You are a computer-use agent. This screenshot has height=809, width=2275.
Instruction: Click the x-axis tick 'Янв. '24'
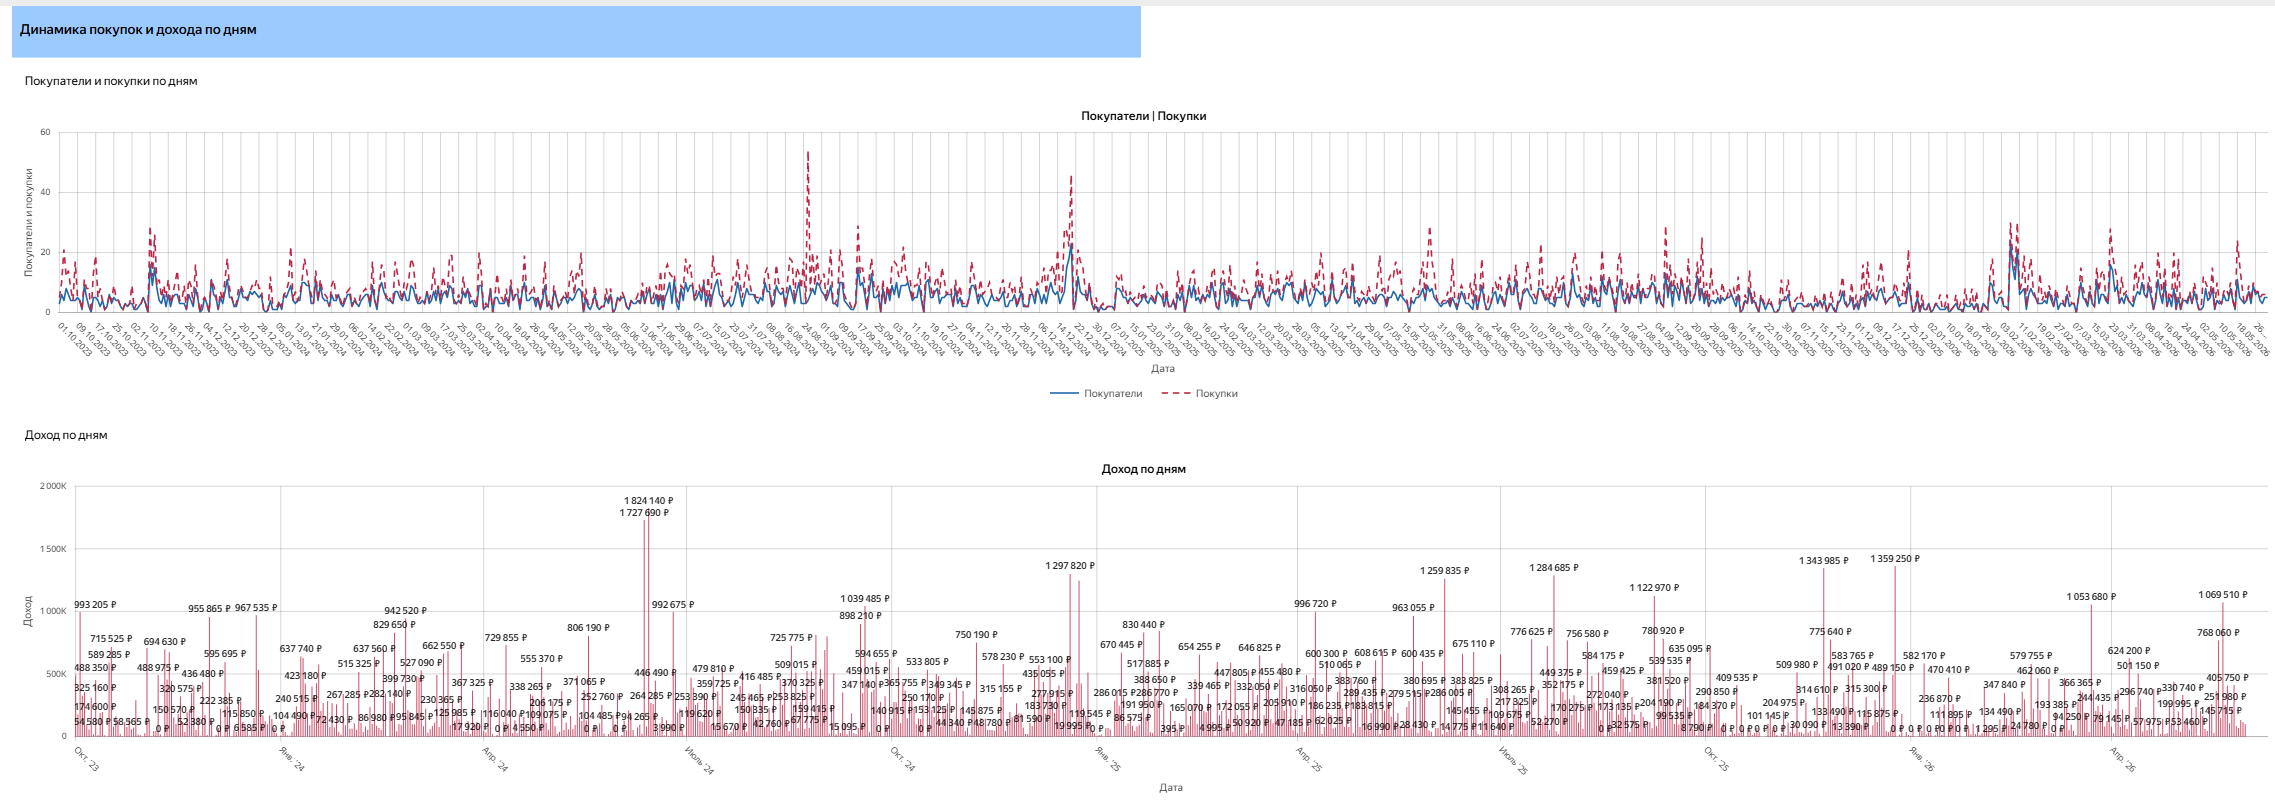[x=292, y=759]
